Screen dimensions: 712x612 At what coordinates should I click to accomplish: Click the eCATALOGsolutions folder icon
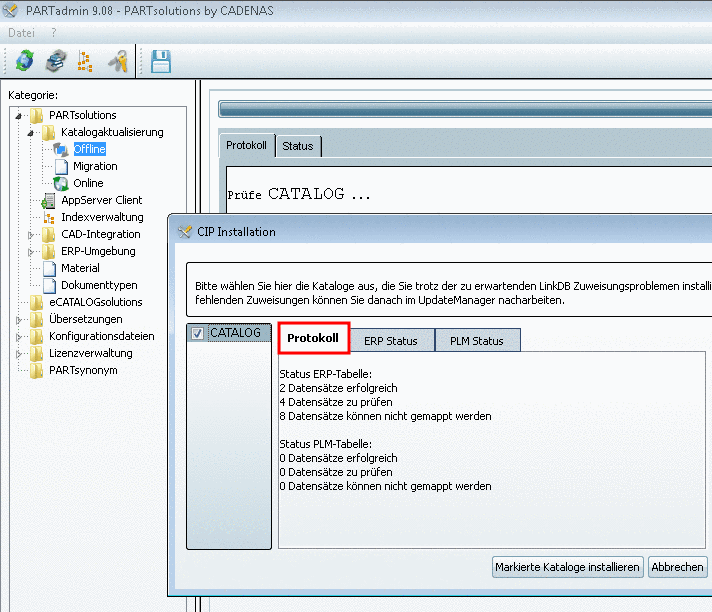click(x=36, y=302)
